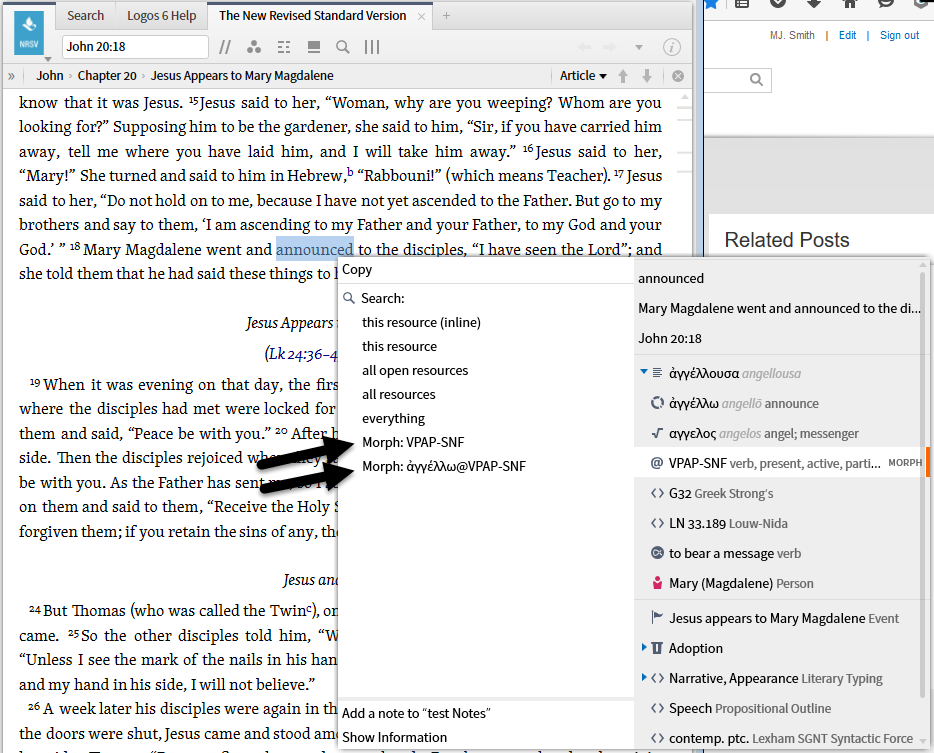Screen dimensions: 934x753
Task: Open the Article navigation dropdown
Action: [583, 76]
